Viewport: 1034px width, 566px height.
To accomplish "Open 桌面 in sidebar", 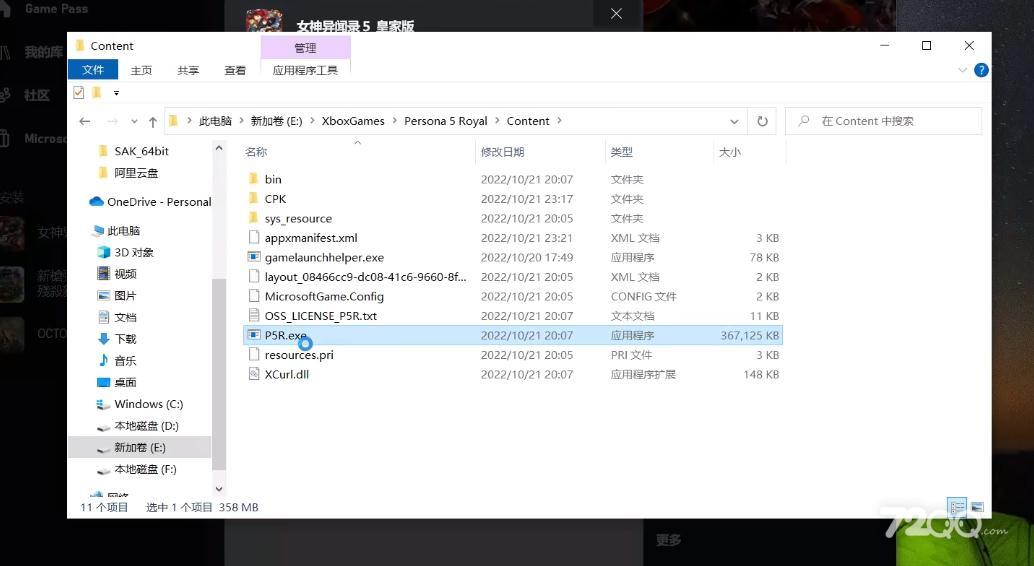I will click(x=117, y=383).
